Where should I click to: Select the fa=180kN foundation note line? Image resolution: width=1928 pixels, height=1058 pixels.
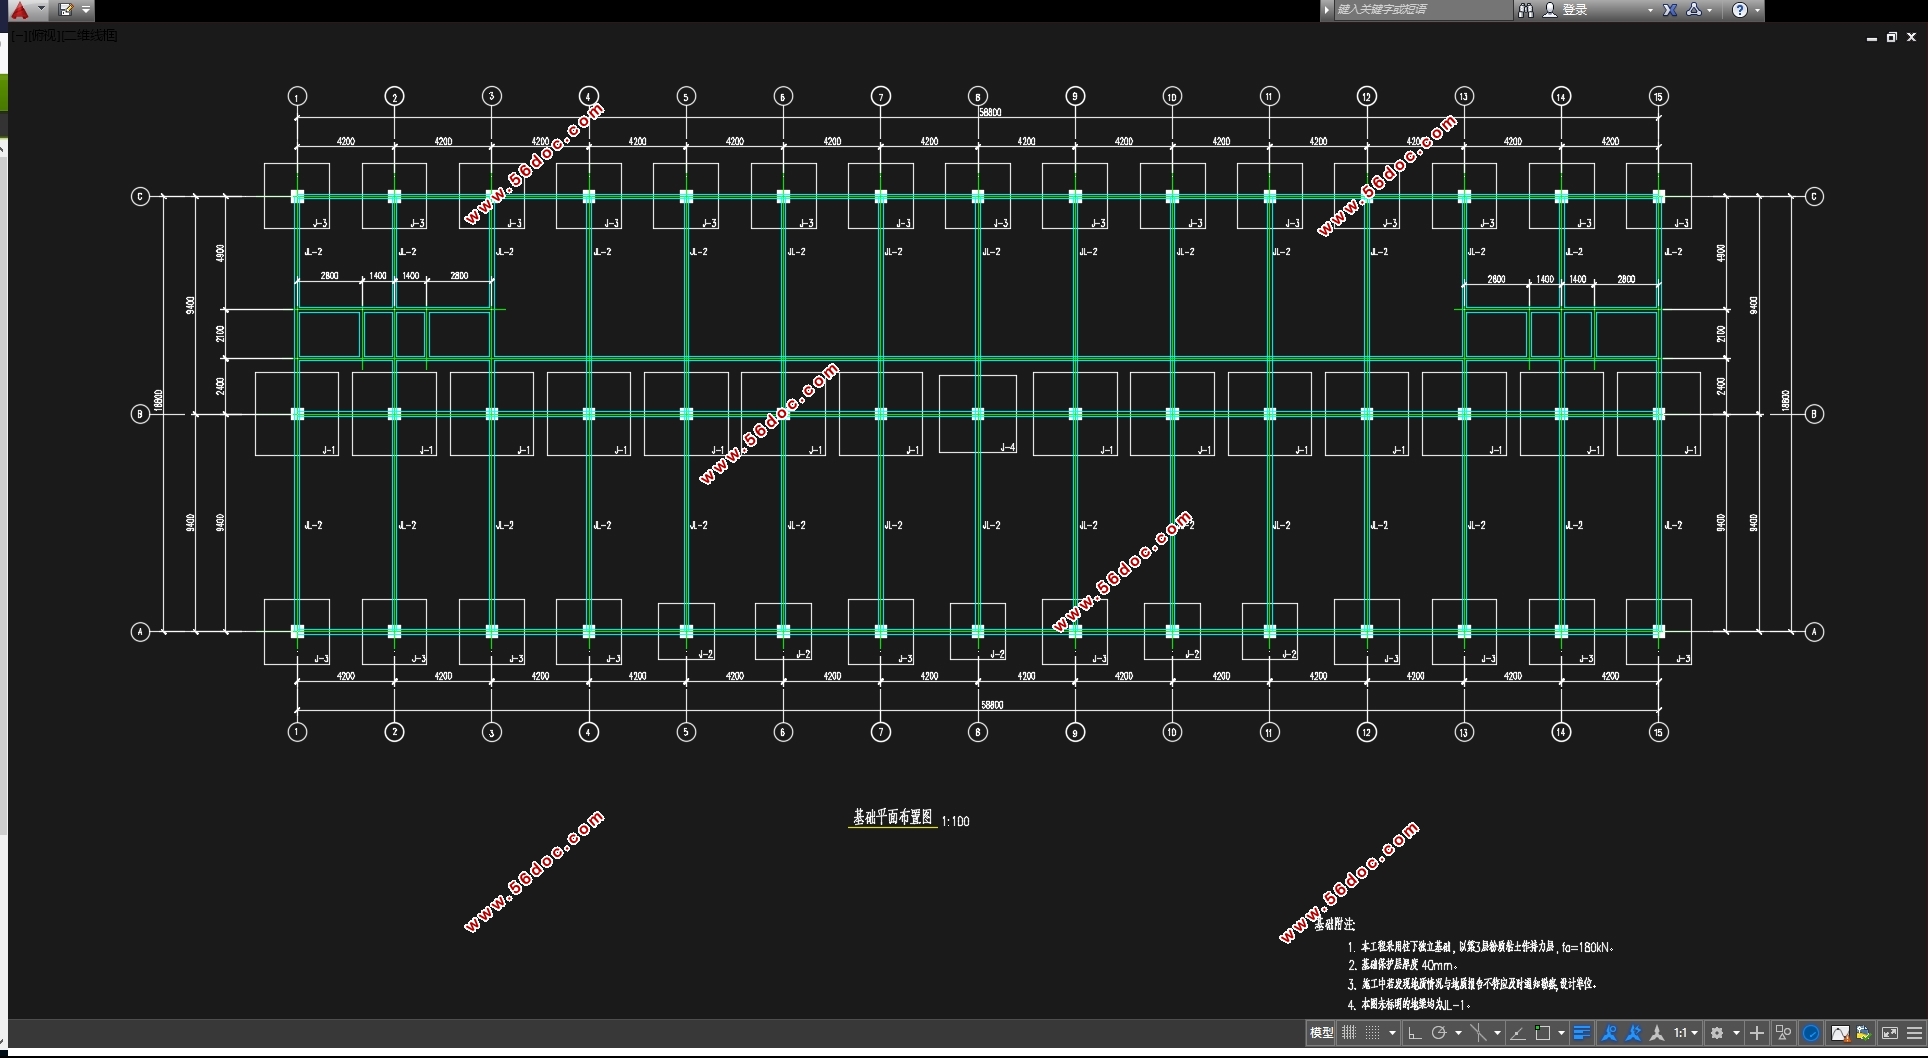[1480, 946]
